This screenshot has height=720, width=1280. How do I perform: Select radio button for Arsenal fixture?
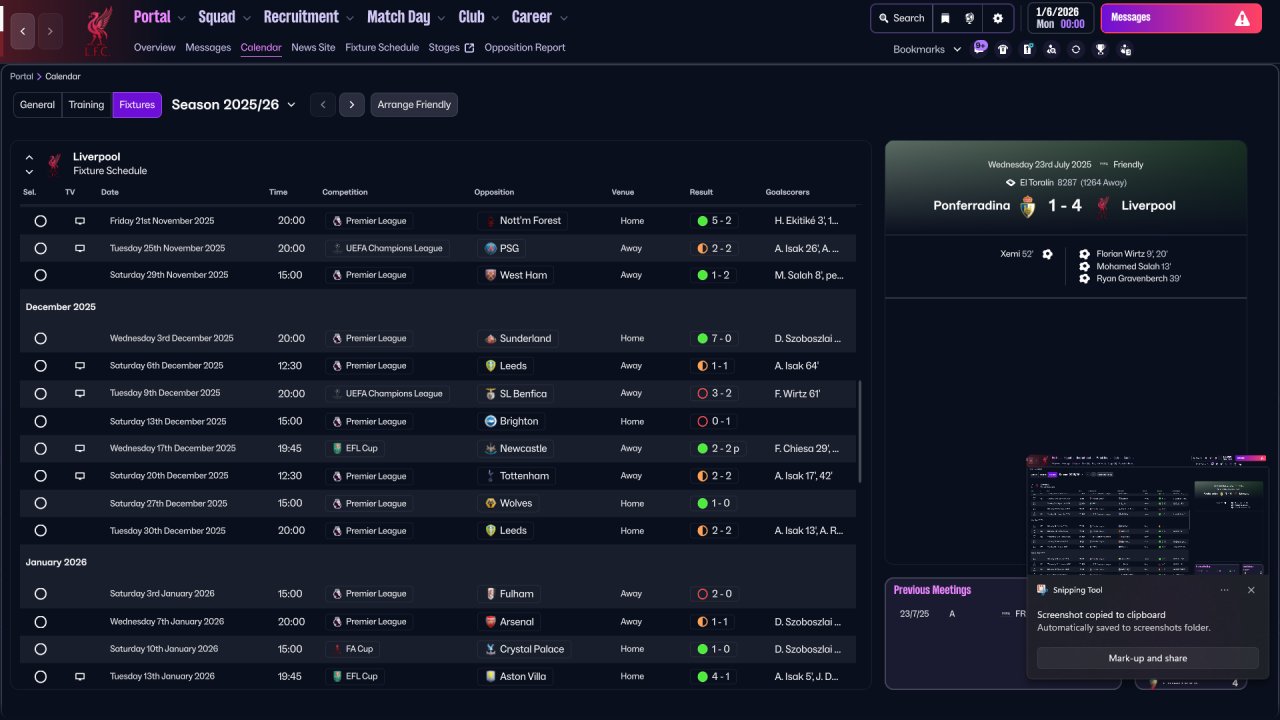click(40, 622)
